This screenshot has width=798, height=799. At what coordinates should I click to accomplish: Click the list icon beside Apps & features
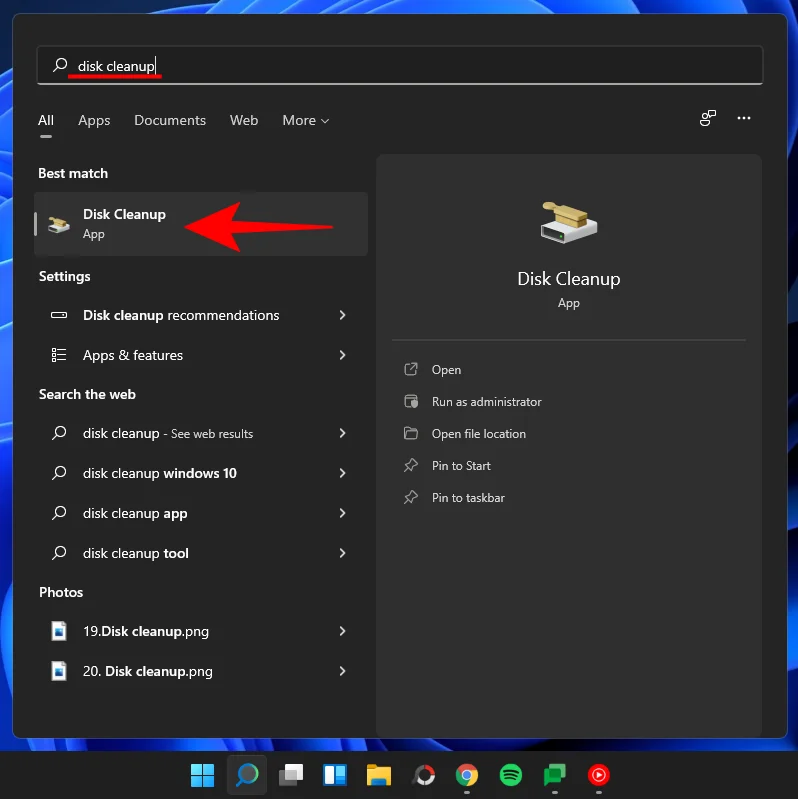coord(59,355)
